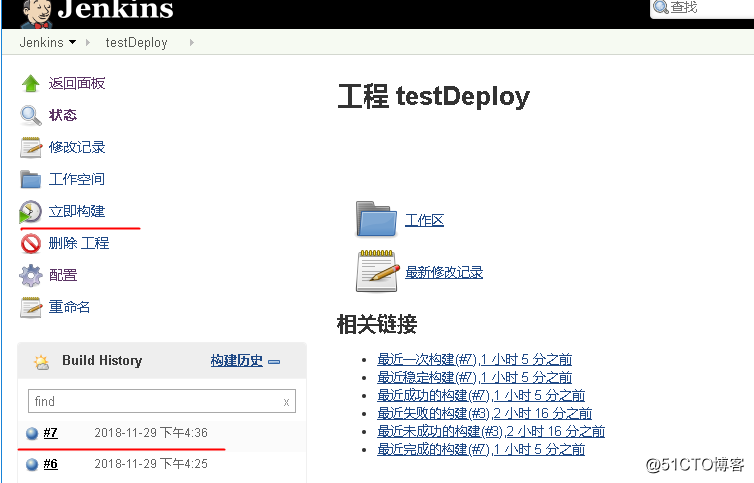Open the 工作区 link
Image resolution: width=754 pixels, height=483 pixels.
pos(425,220)
